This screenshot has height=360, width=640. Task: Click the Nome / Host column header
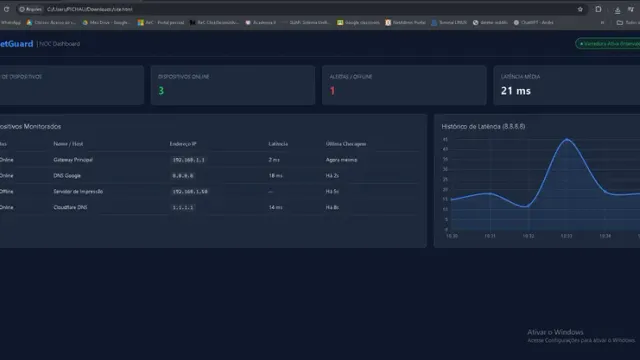click(x=68, y=144)
